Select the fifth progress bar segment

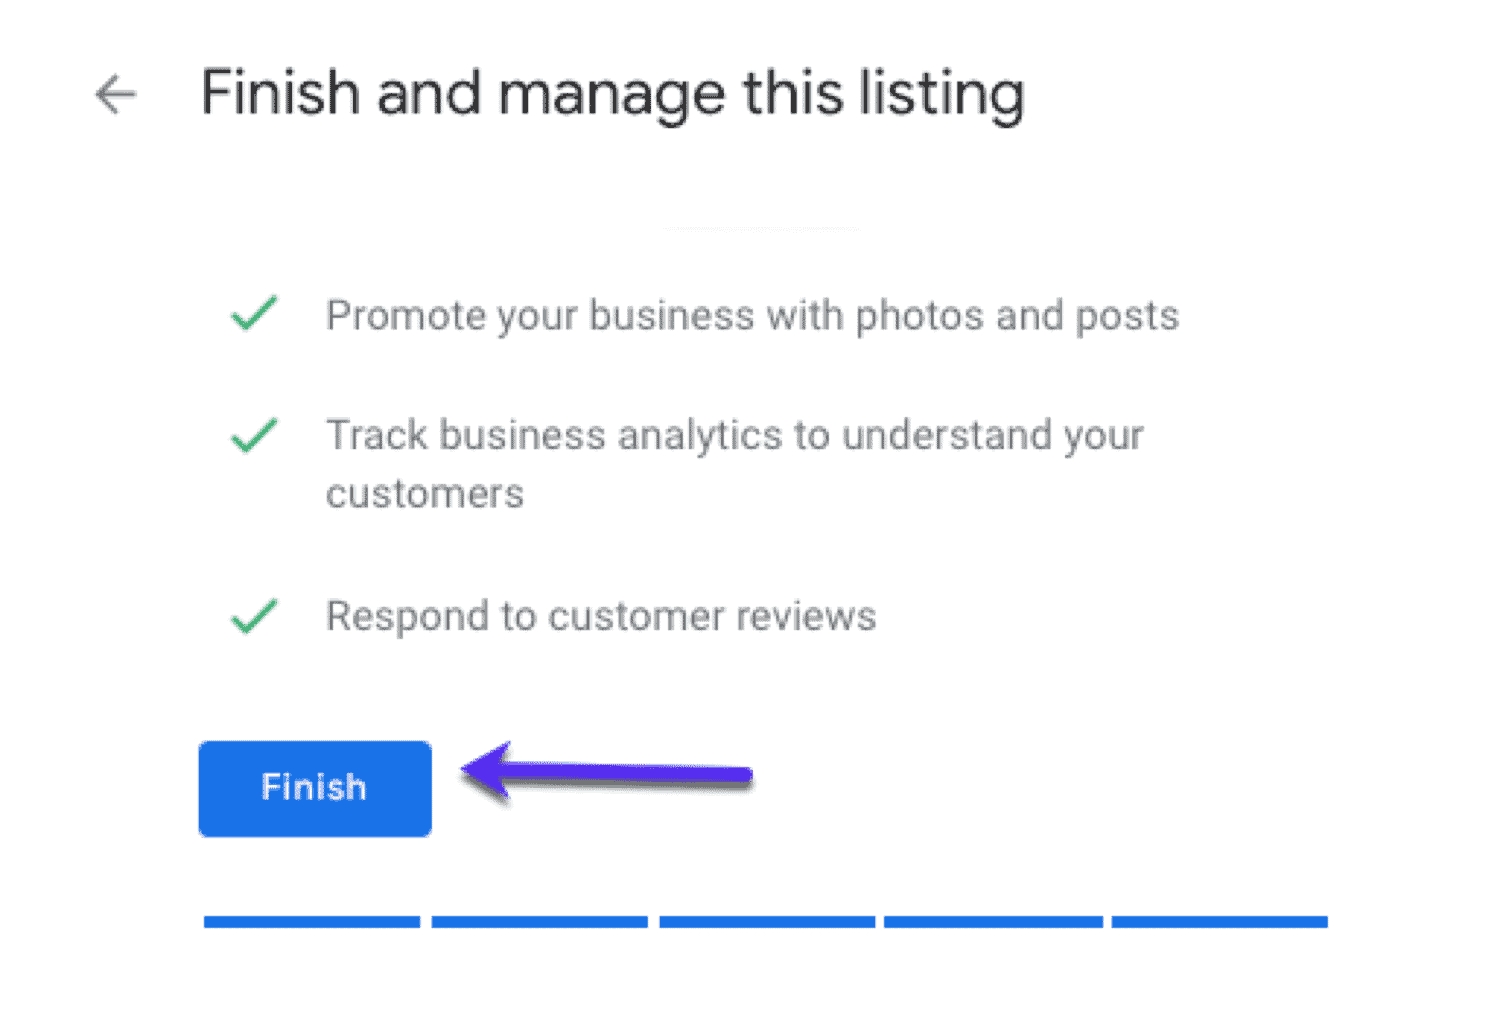click(1220, 922)
